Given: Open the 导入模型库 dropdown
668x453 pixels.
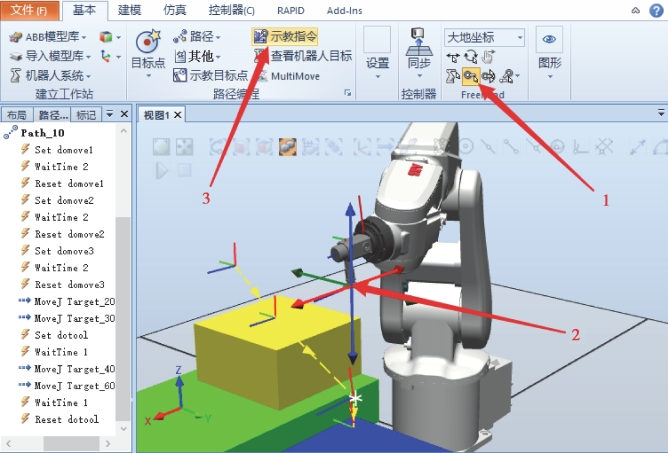Looking at the screenshot, I should click(x=50, y=56).
